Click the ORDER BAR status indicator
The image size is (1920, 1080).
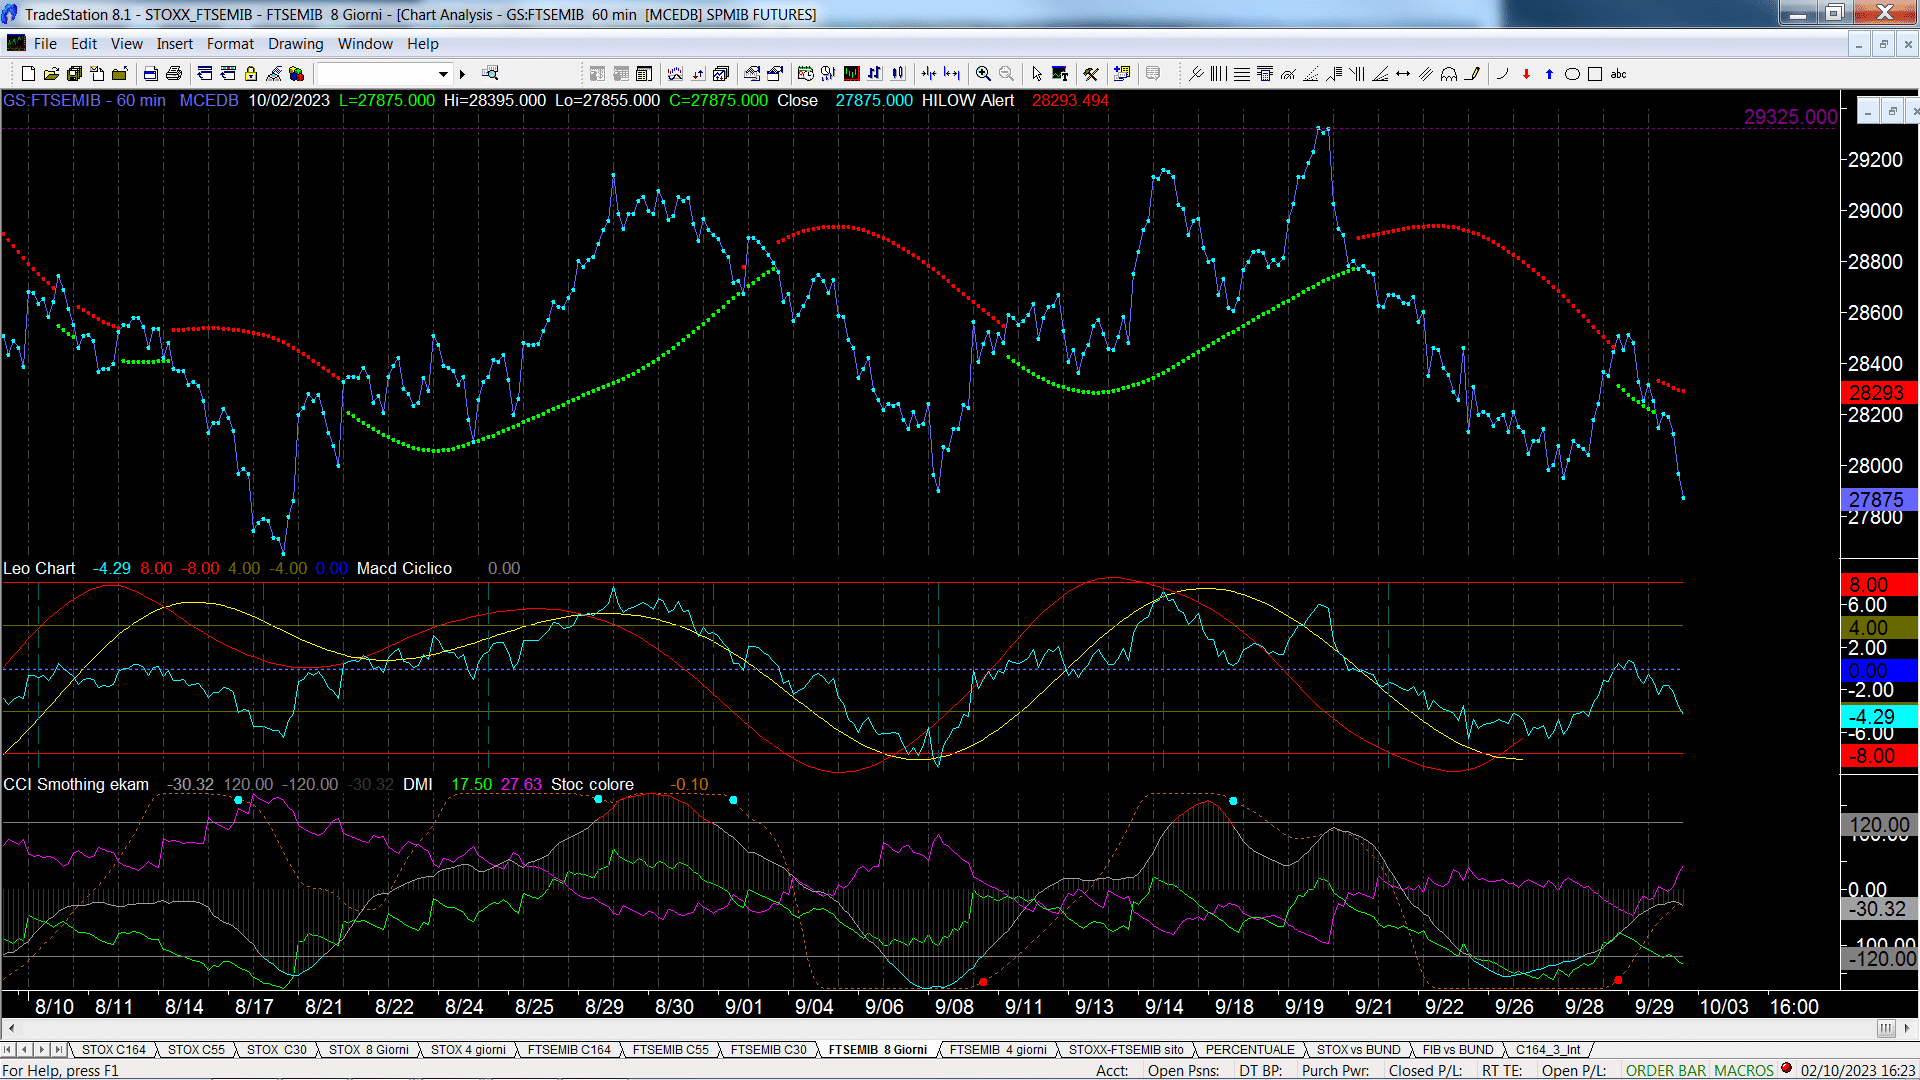[1666, 1071]
